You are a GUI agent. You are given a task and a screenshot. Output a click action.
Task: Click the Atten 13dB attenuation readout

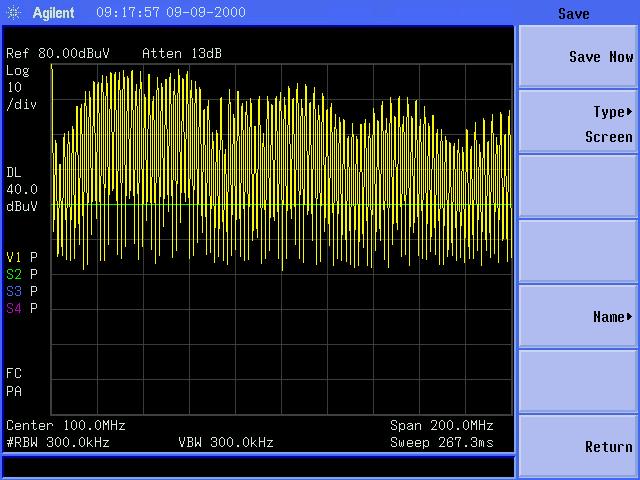pos(182,53)
